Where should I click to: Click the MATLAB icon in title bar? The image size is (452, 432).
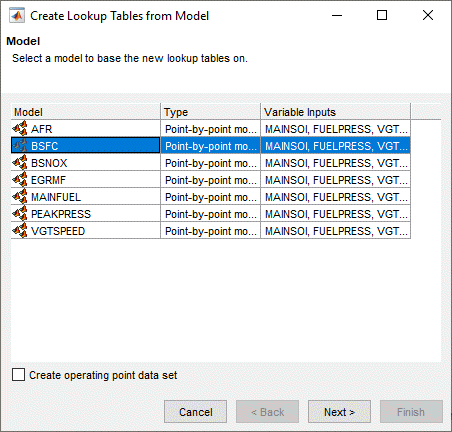coord(17,16)
